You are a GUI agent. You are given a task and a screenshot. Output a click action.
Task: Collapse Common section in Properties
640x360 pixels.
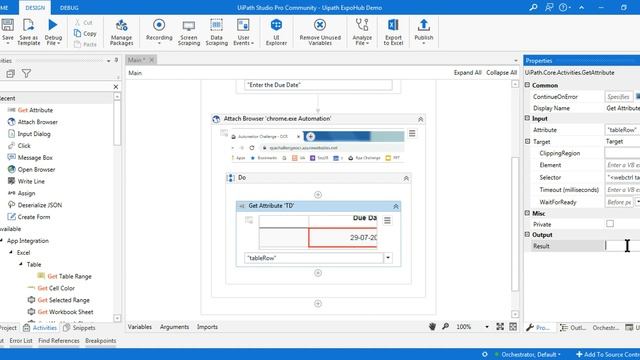pyautogui.click(x=527, y=85)
